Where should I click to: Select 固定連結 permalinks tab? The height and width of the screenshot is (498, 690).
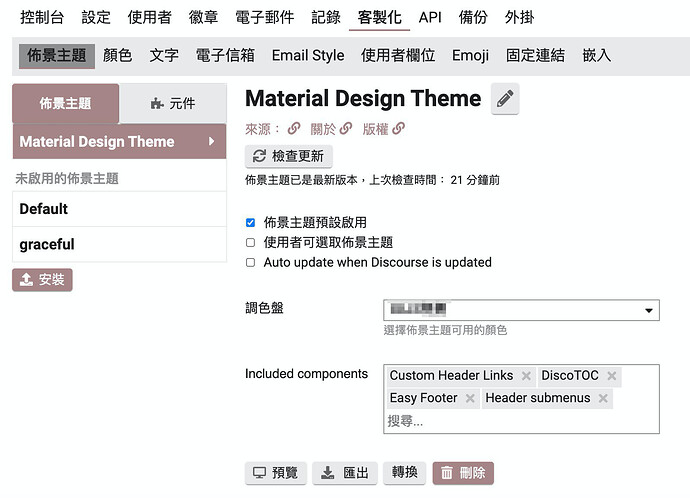click(x=535, y=56)
